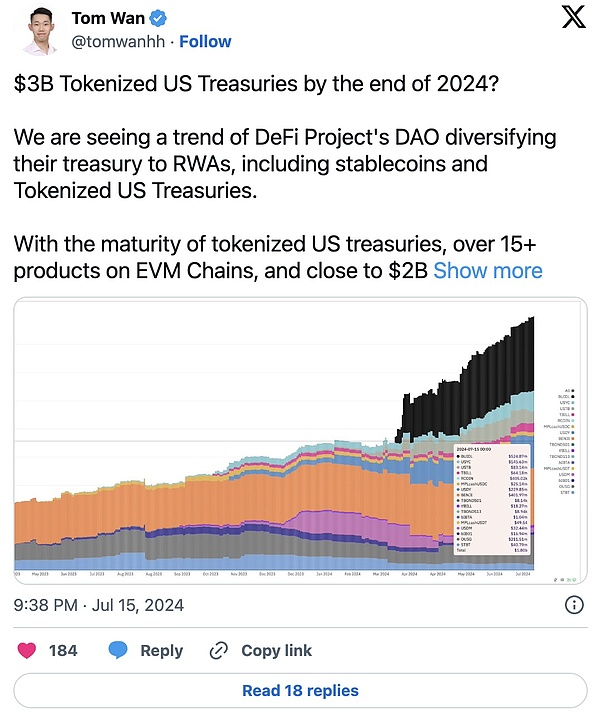Click the Copy link text label
The width and height of the screenshot is (600, 720).
[277, 651]
